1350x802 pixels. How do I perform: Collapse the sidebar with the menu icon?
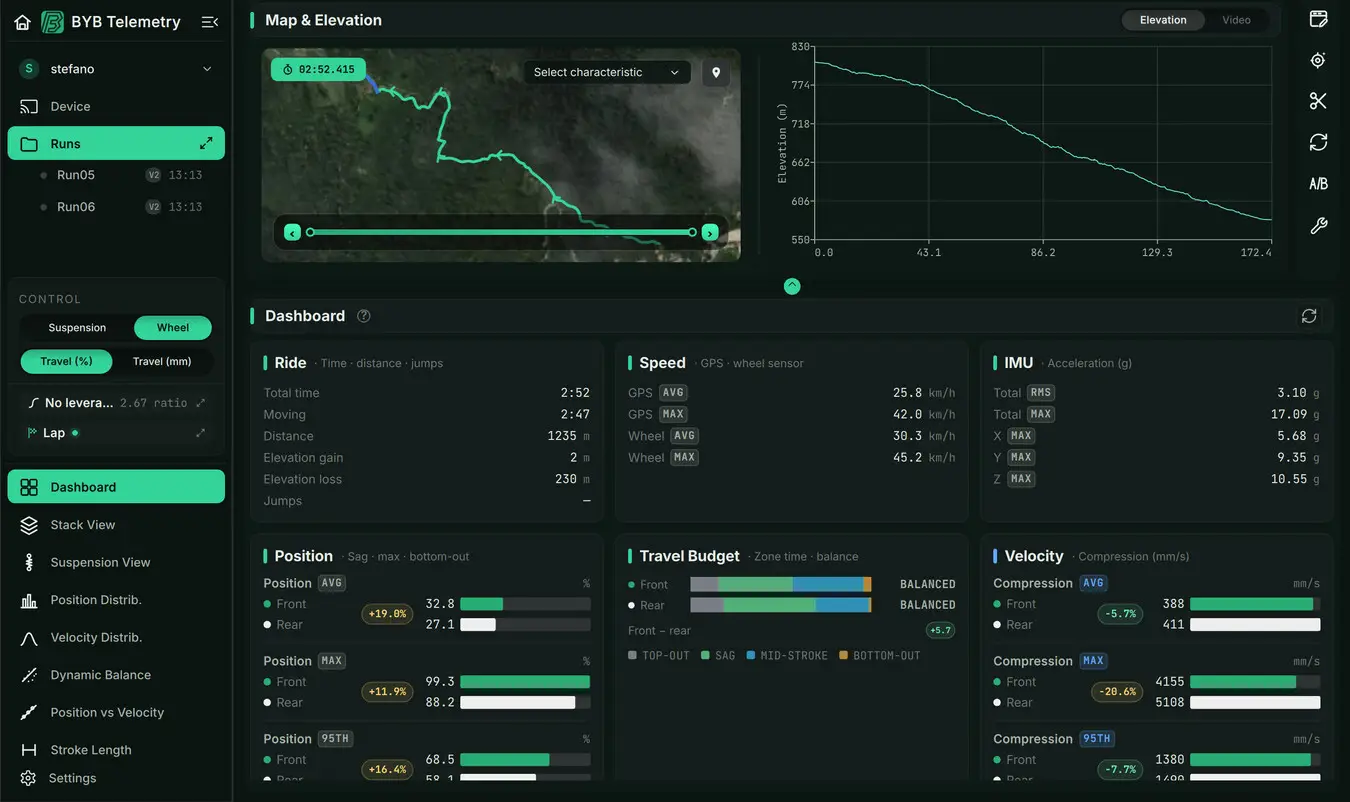tap(210, 22)
